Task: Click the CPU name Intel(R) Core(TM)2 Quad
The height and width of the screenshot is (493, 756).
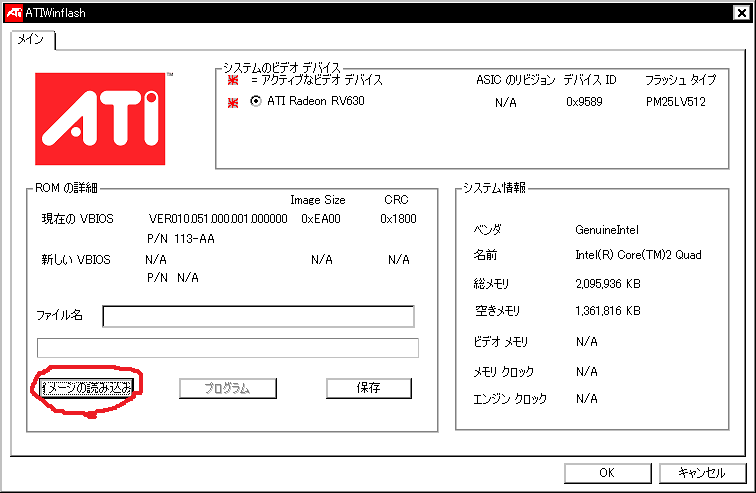Action: [x=638, y=254]
